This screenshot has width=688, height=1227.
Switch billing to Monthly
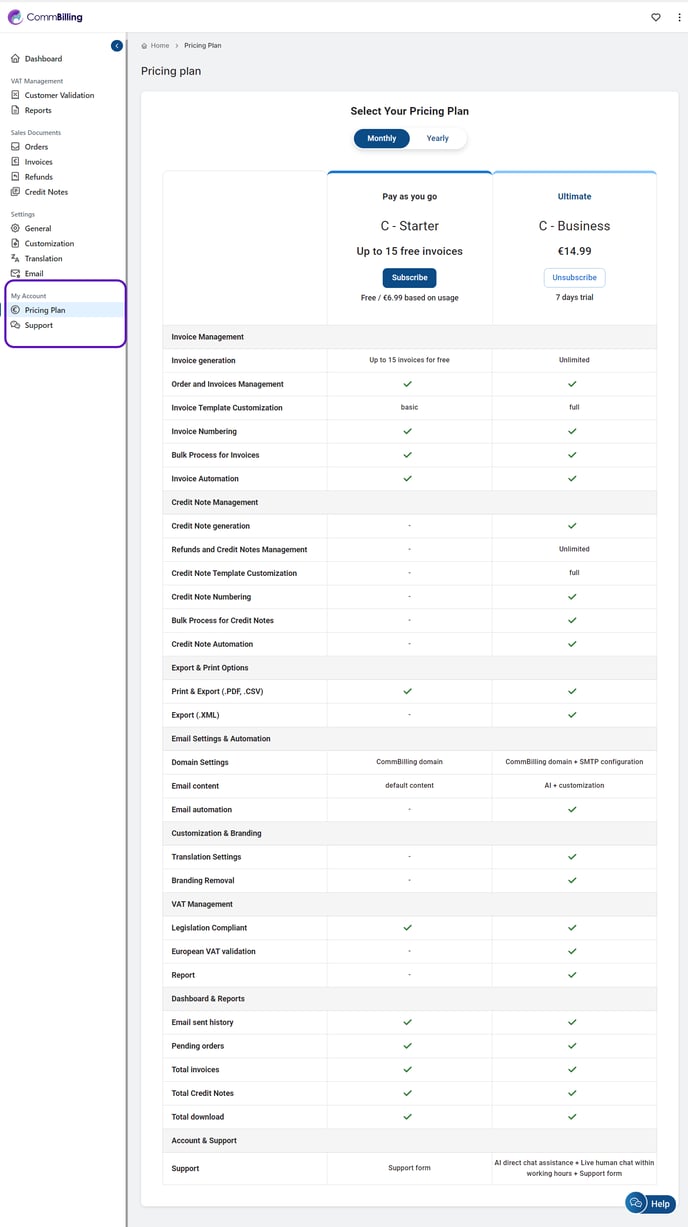(382, 139)
